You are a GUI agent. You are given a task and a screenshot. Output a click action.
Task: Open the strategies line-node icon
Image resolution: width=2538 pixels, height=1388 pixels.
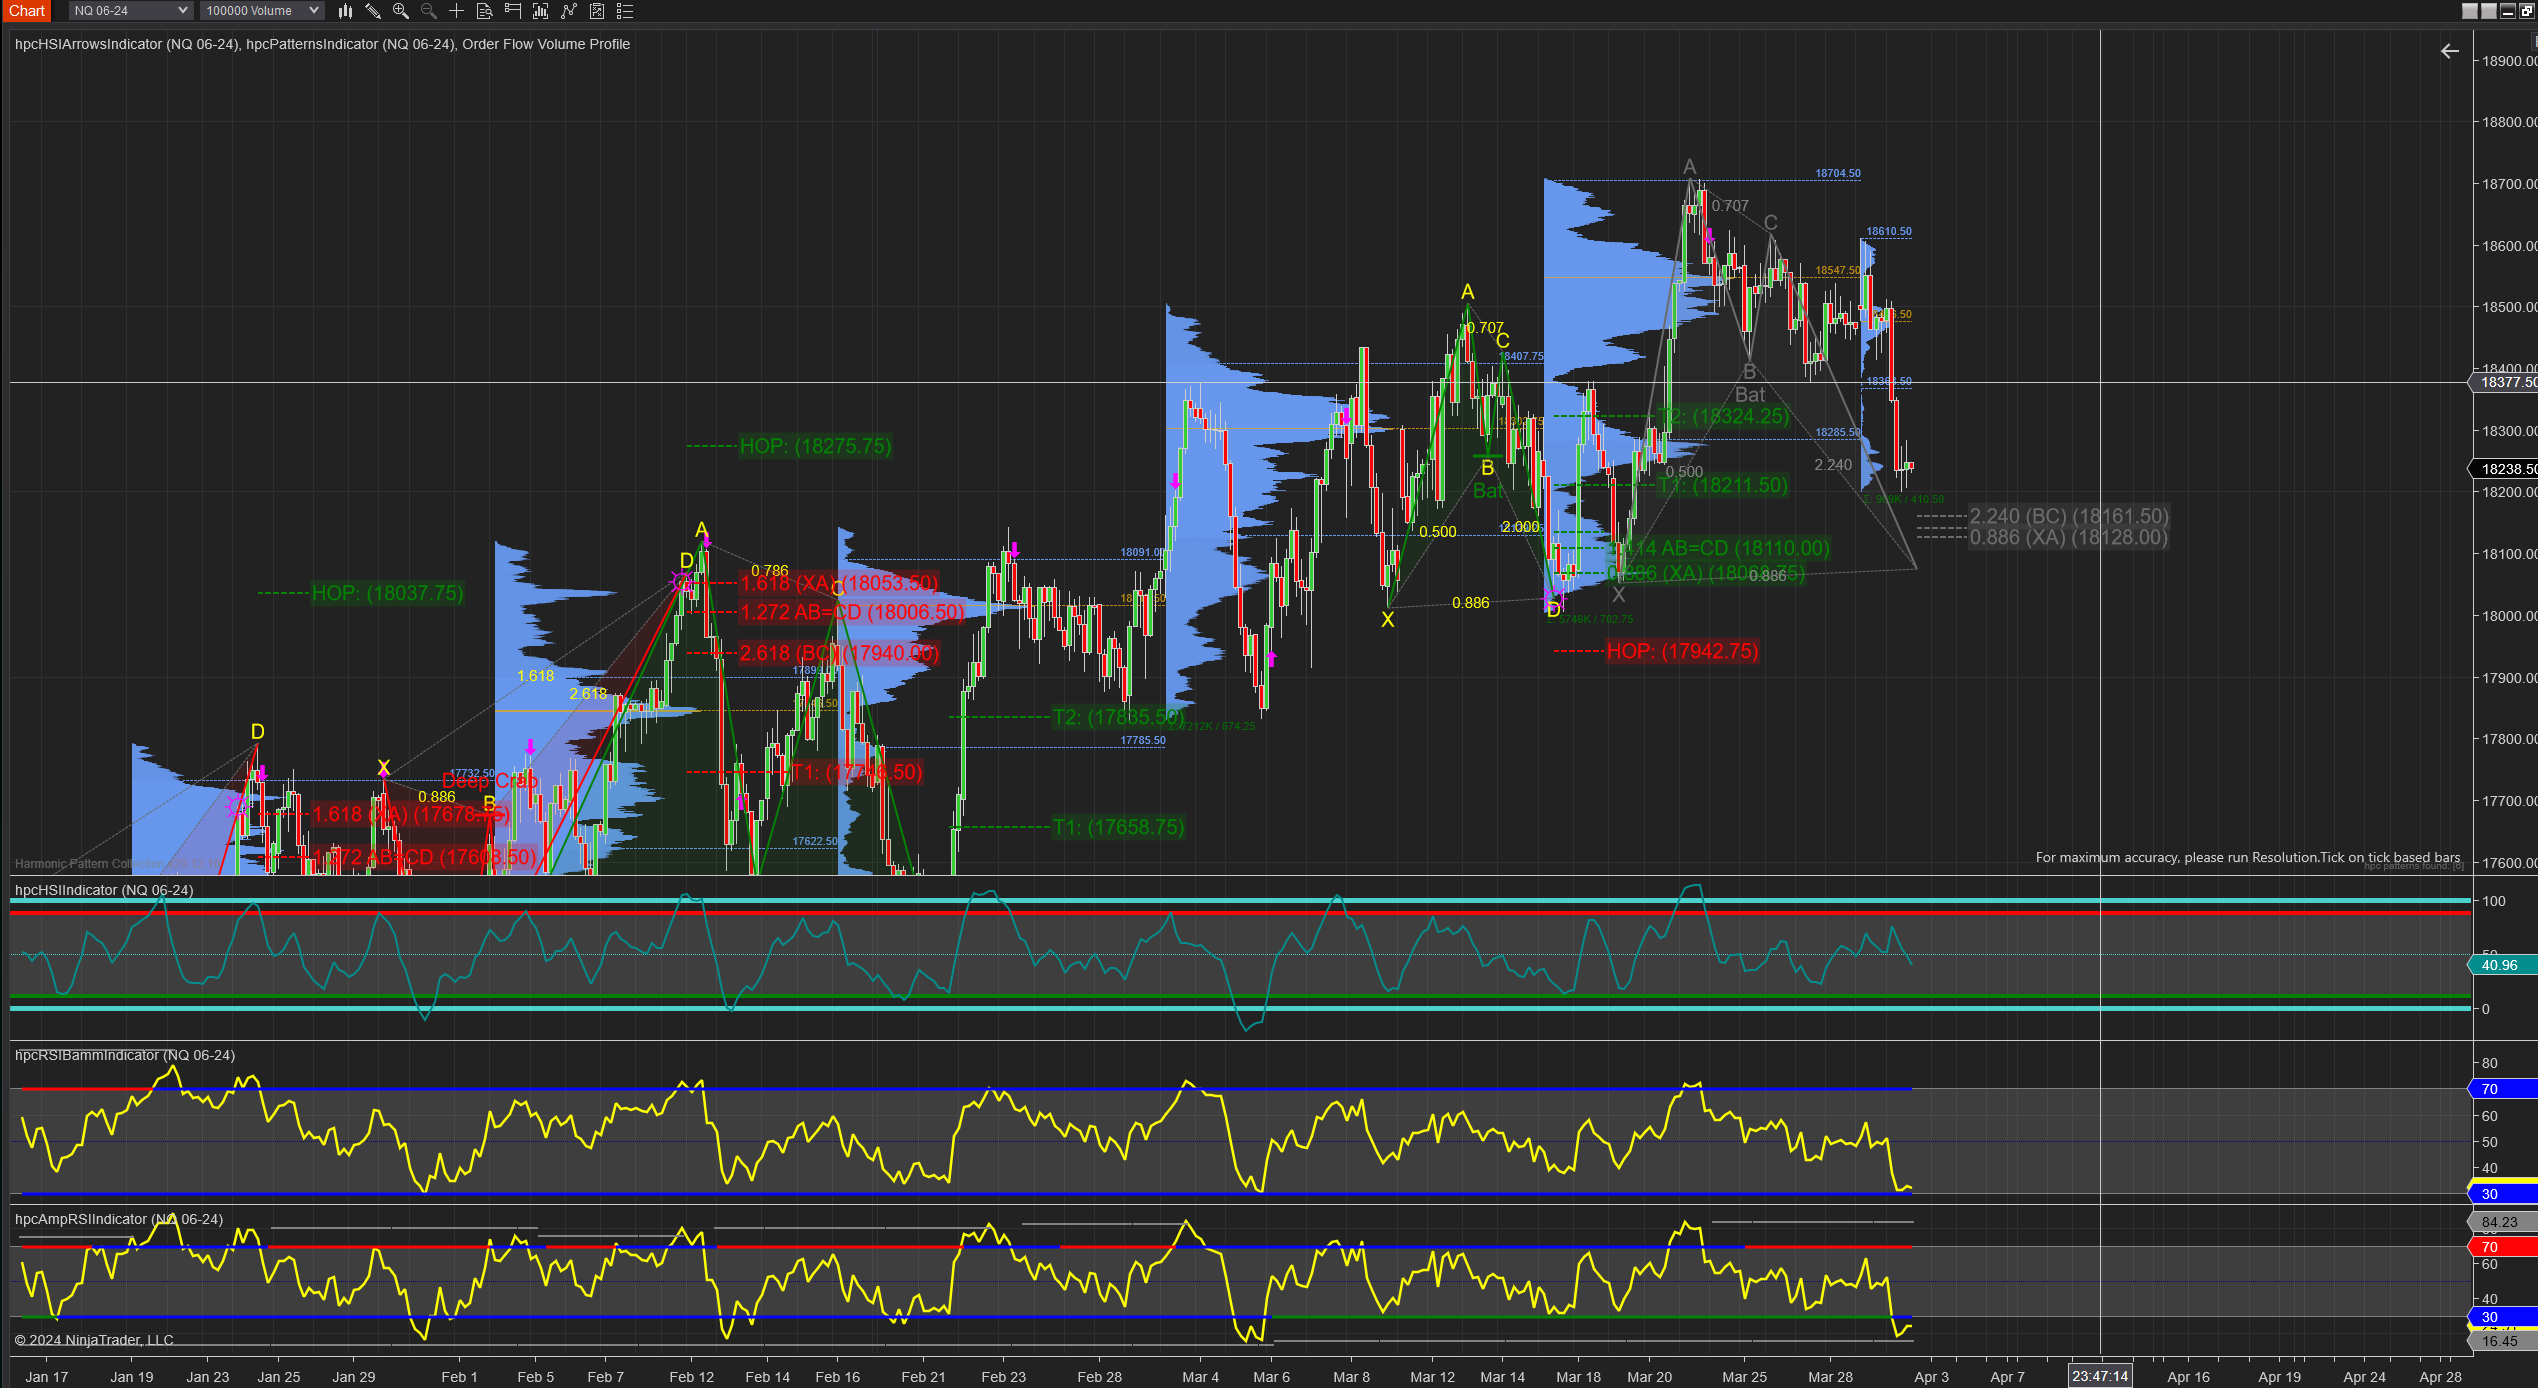click(569, 11)
